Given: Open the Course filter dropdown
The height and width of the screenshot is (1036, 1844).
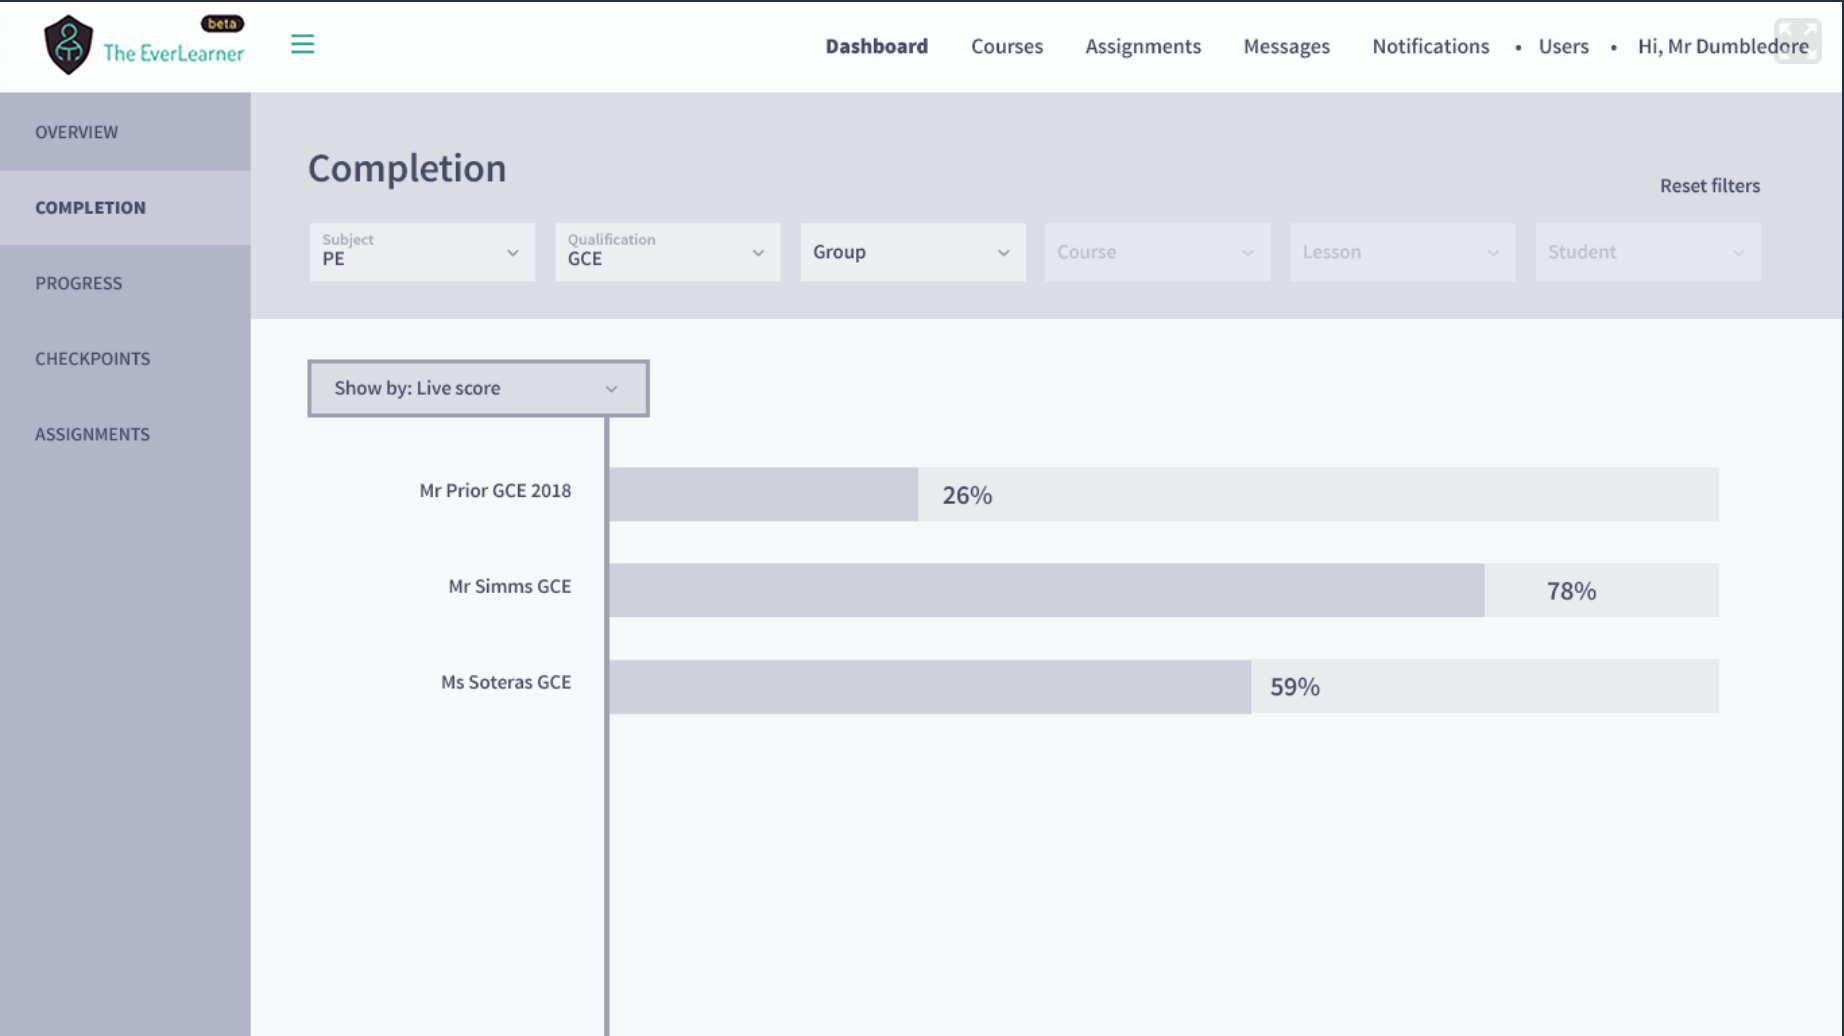Looking at the screenshot, I should (1157, 252).
